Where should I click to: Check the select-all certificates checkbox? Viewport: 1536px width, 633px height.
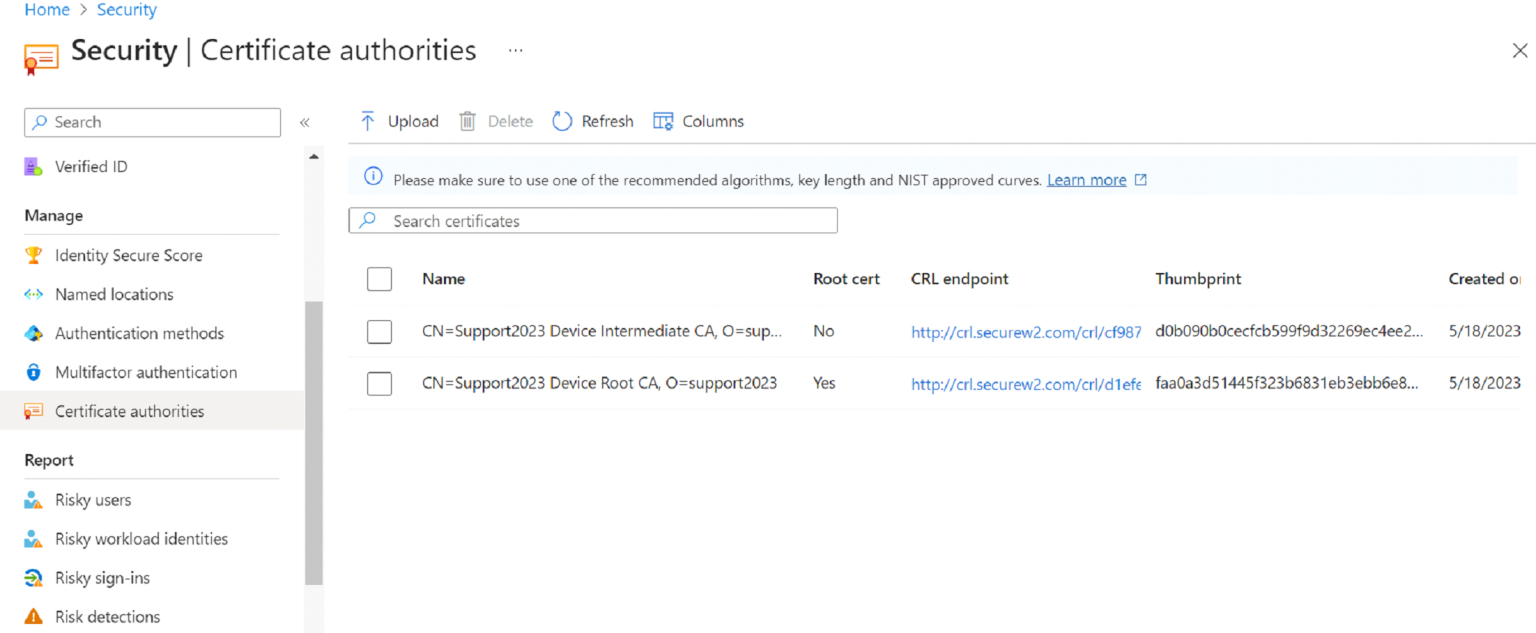click(x=379, y=279)
